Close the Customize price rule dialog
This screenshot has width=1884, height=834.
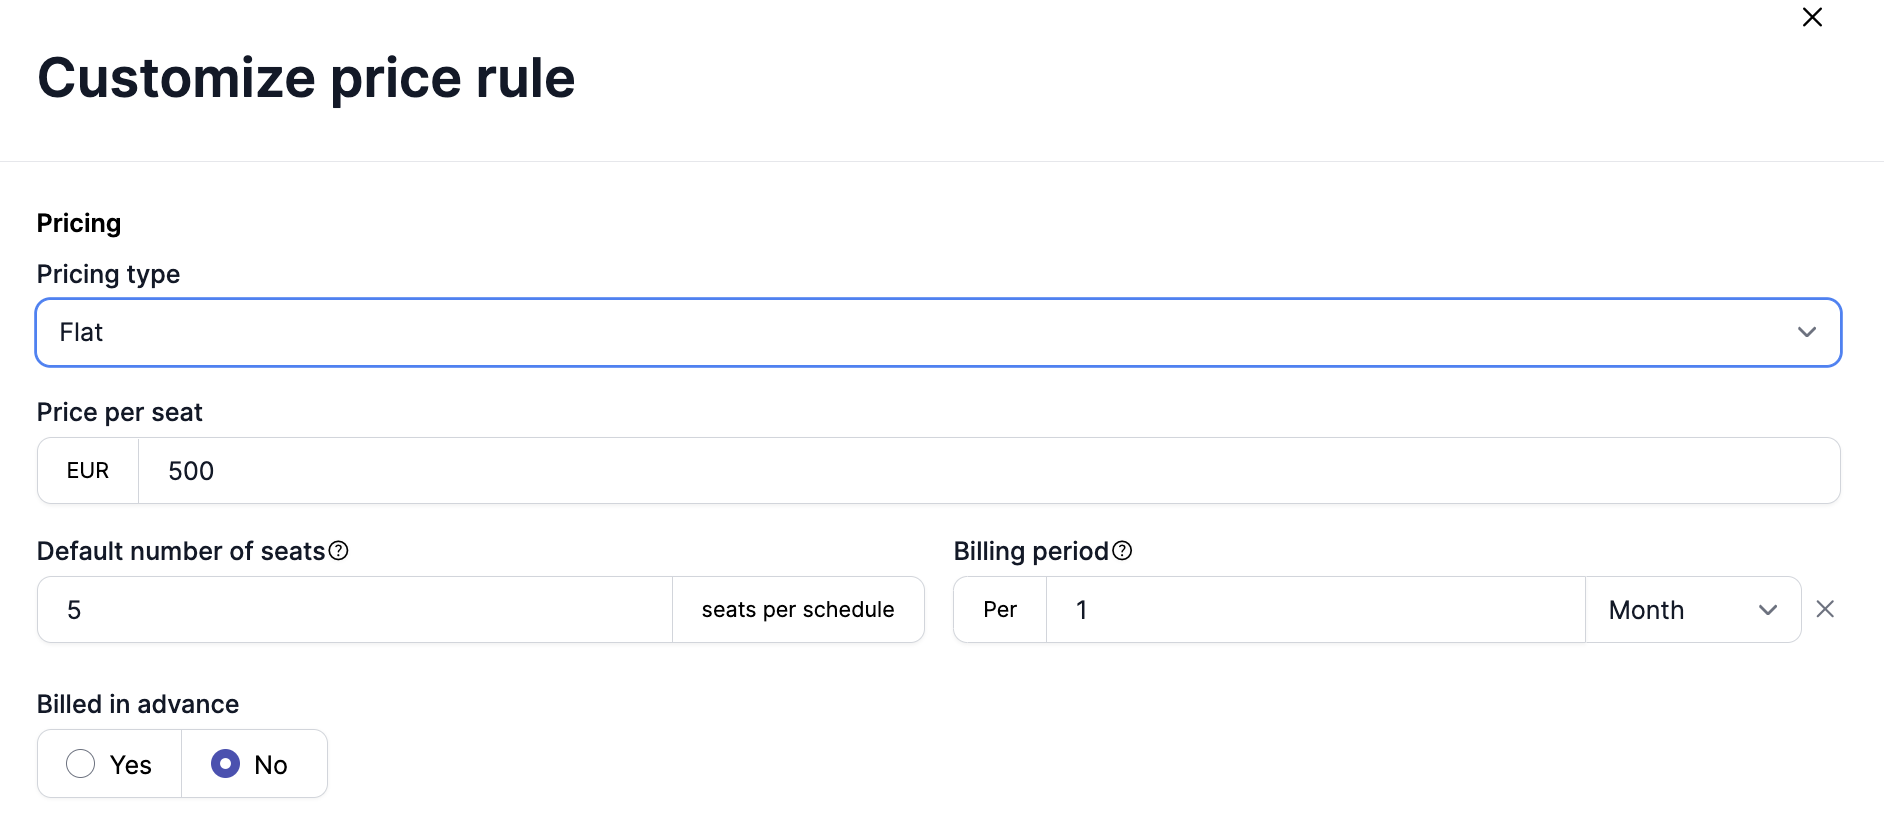1811,18
